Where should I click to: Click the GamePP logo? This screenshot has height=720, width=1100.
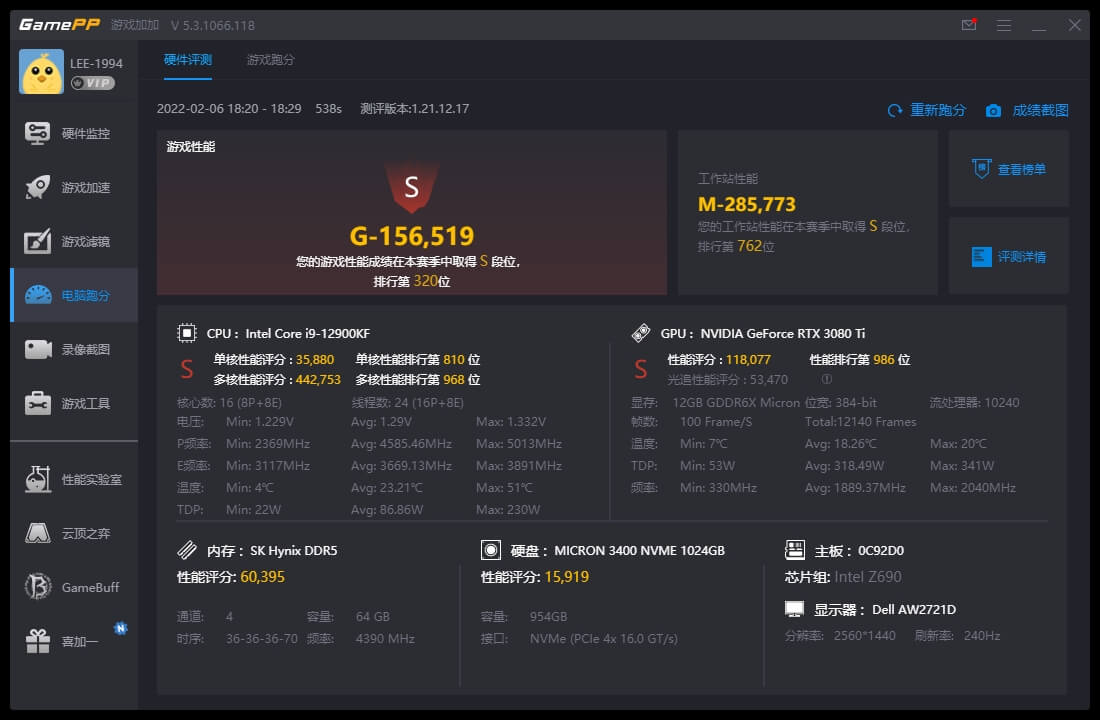click(x=60, y=25)
